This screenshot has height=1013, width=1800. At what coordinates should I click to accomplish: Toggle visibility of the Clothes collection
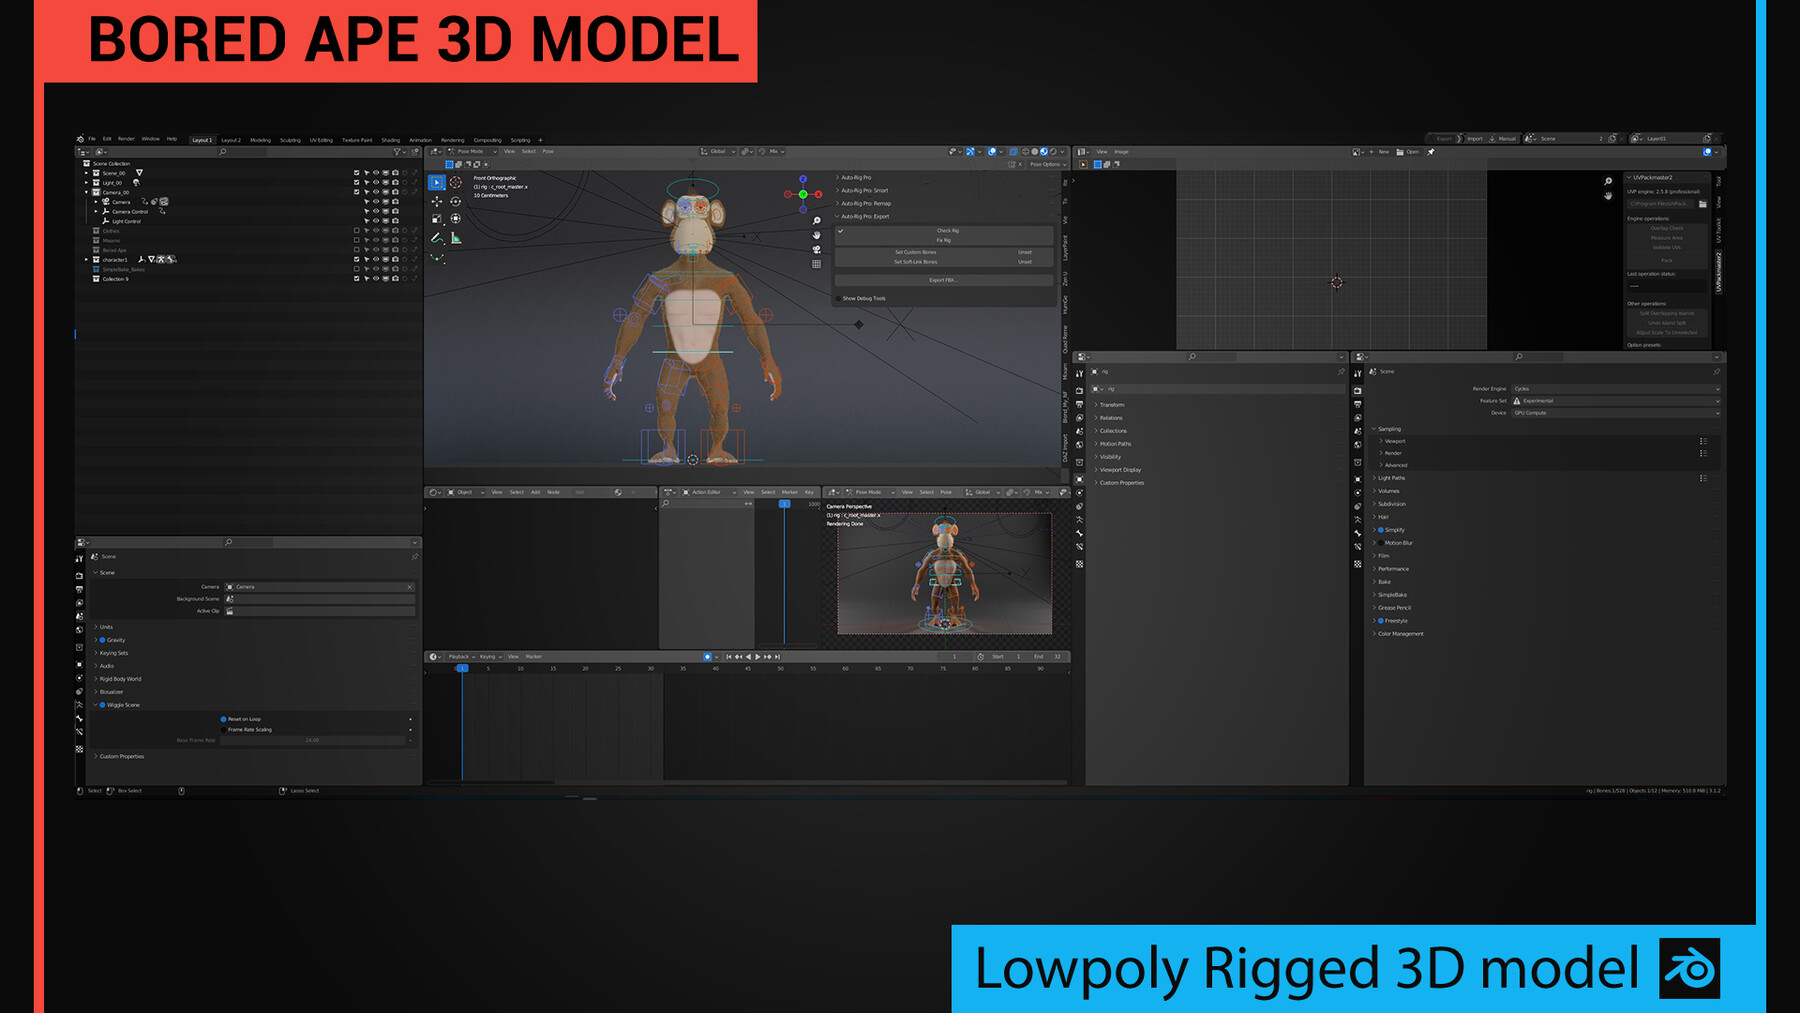tap(376, 231)
